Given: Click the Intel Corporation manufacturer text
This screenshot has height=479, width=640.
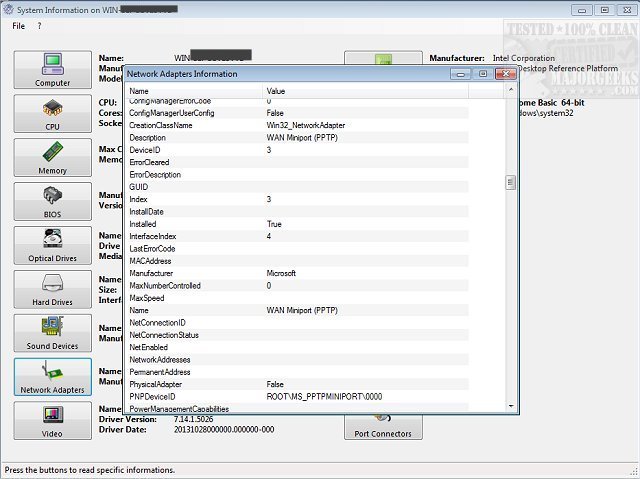Looking at the screenshot, I should [x=524, y=58].
